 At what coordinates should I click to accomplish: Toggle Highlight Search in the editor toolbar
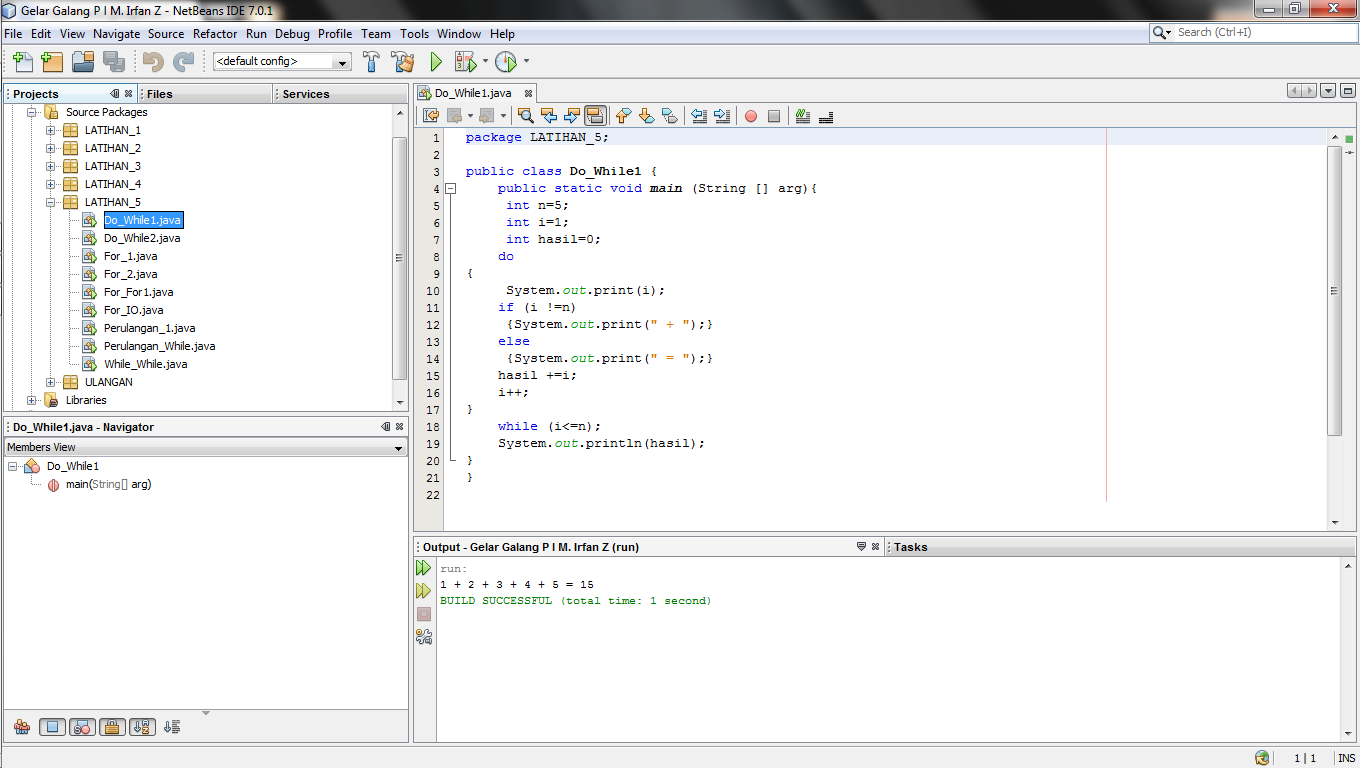596,115
